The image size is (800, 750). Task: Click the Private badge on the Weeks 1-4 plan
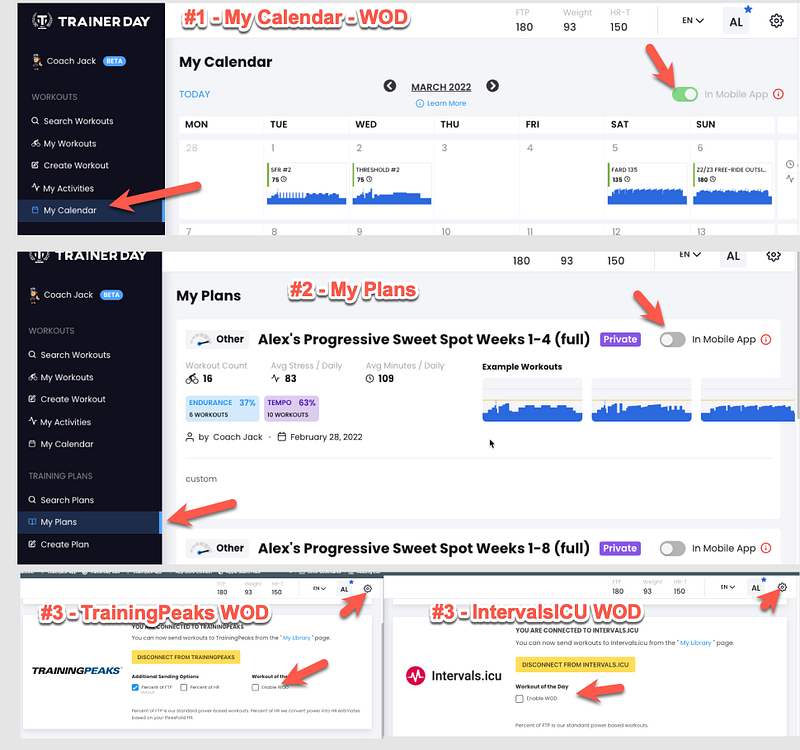click(x=620, y=339)
